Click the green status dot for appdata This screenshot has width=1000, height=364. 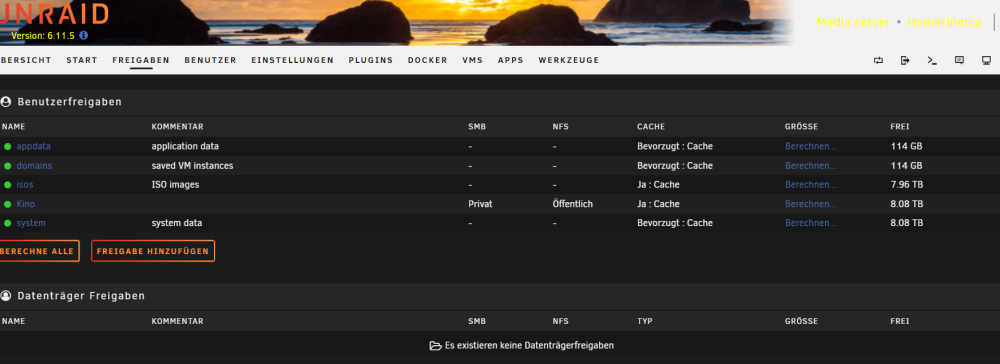pos(8,147)
